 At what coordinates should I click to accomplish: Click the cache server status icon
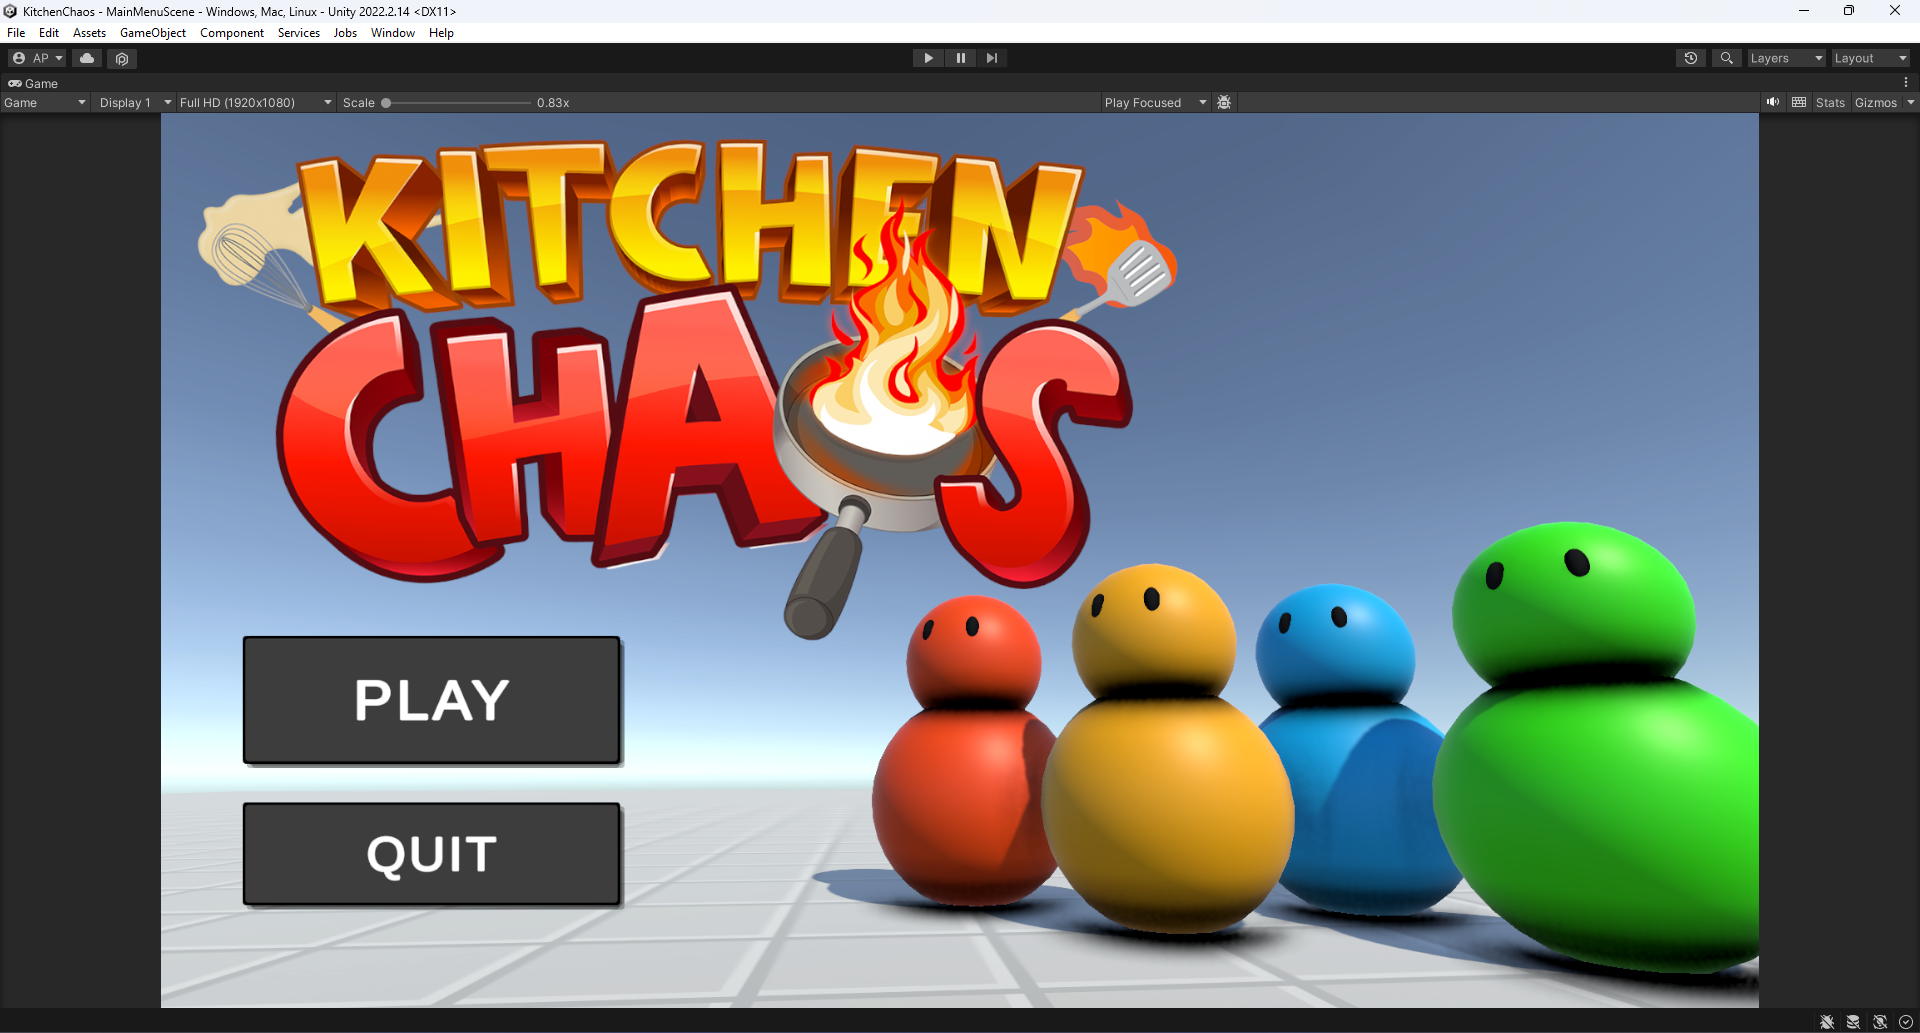pyautogui.click(x=1853, y=1022)
